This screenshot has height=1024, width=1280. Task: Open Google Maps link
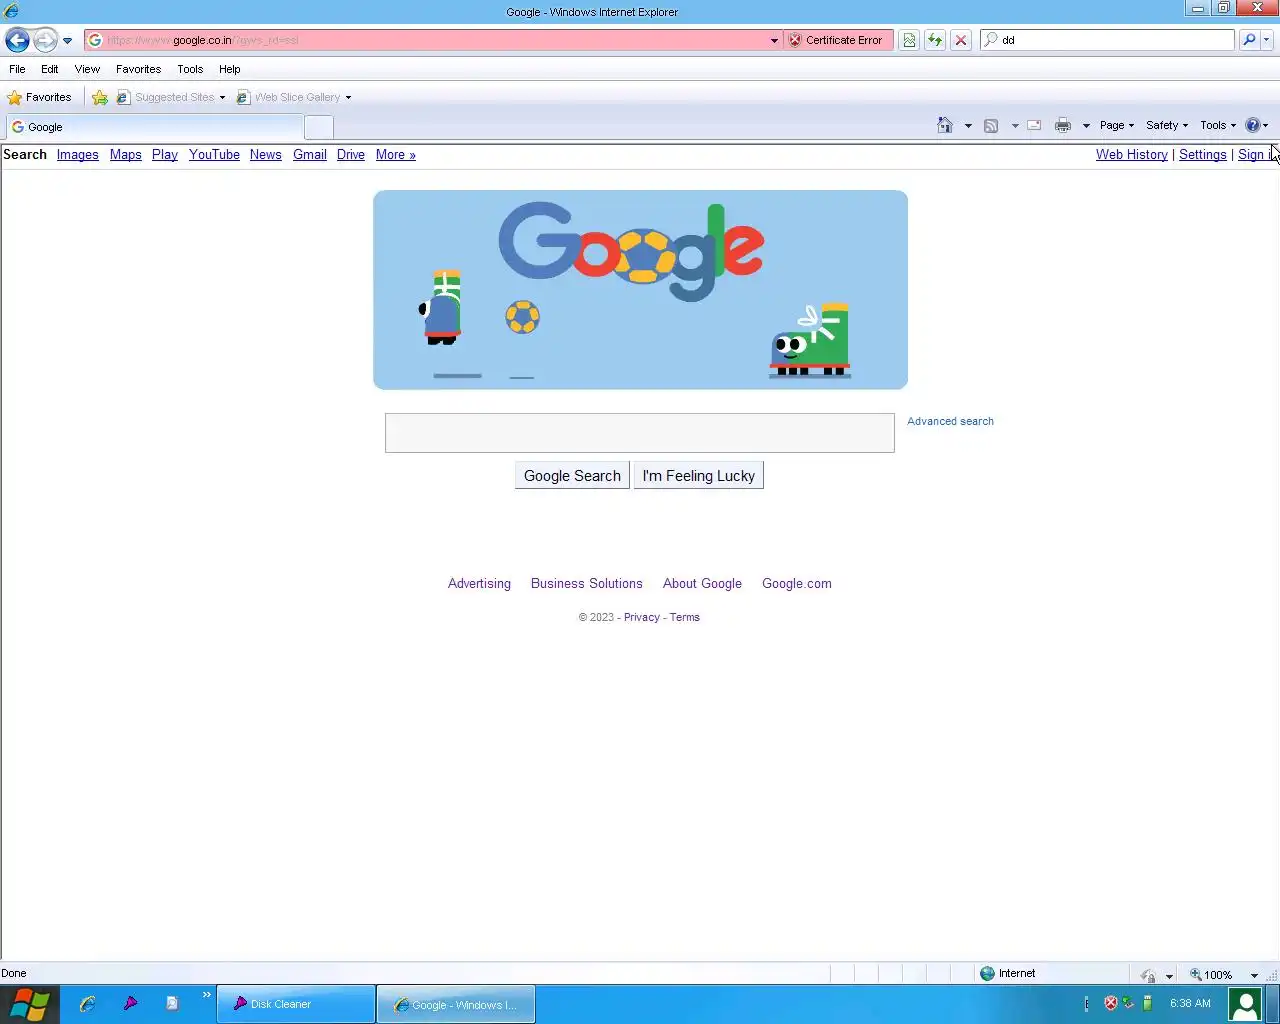click(x=125, y=154)
